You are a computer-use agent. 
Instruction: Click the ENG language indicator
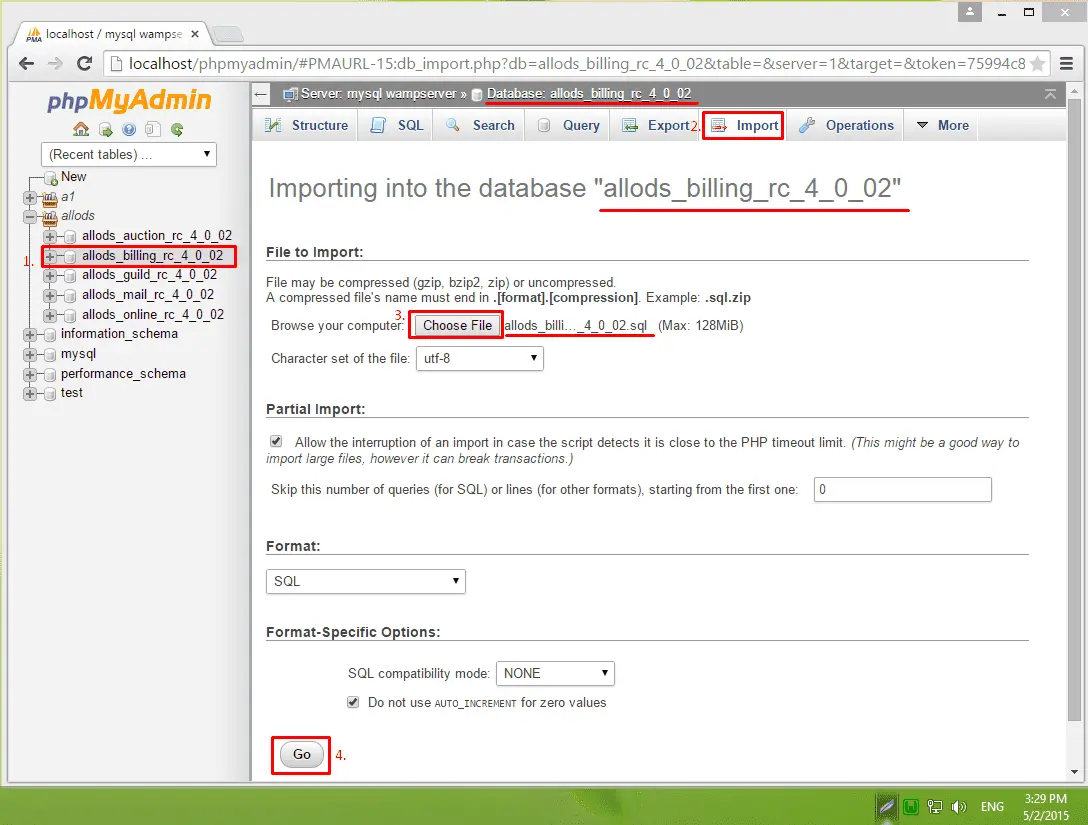tap(992, 807)
